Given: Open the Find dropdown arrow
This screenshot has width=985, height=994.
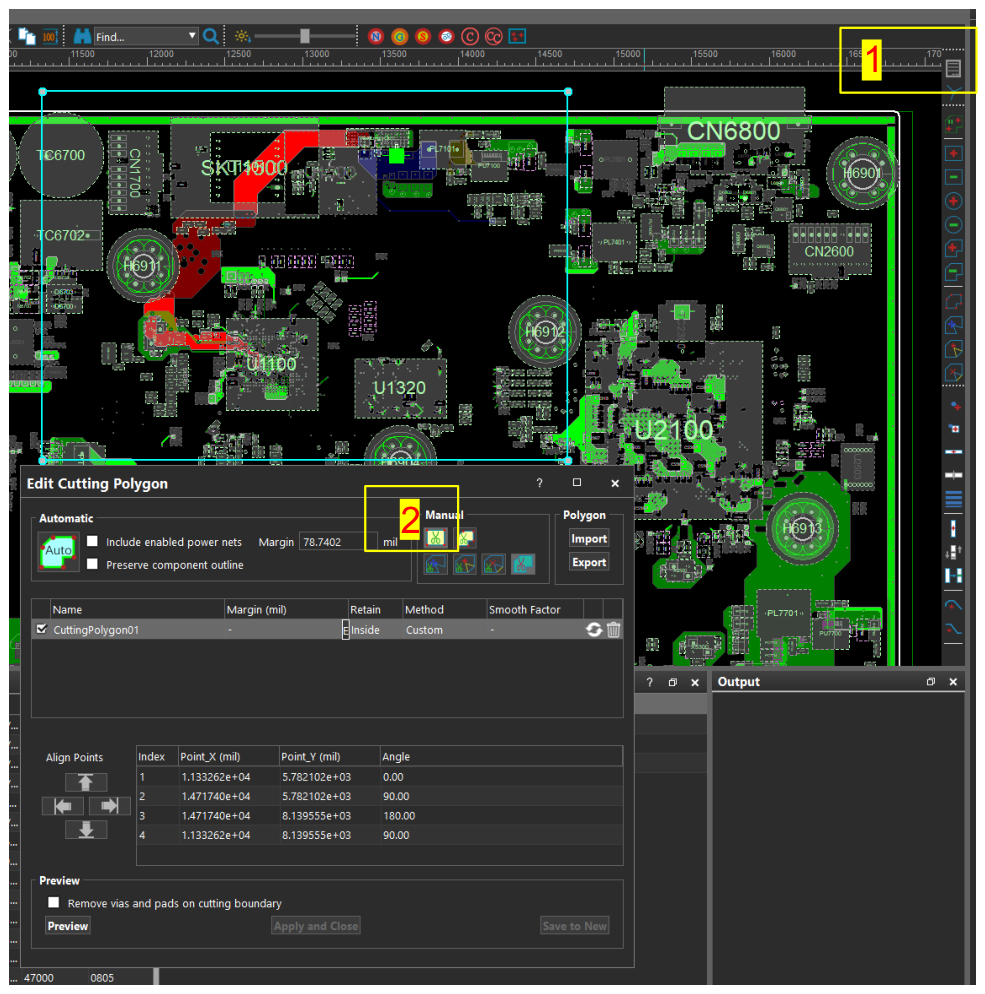Looking at the screenshot, I should pyautogui.click(x=191, y=36).
